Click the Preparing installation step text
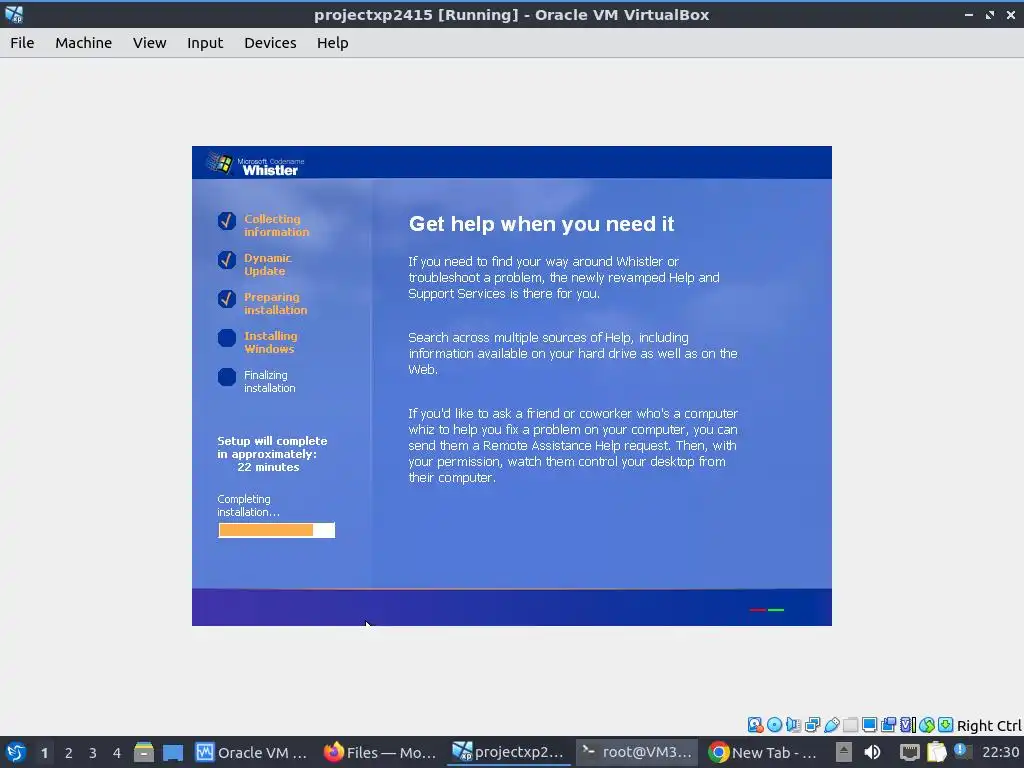 [x=275, y=303]
